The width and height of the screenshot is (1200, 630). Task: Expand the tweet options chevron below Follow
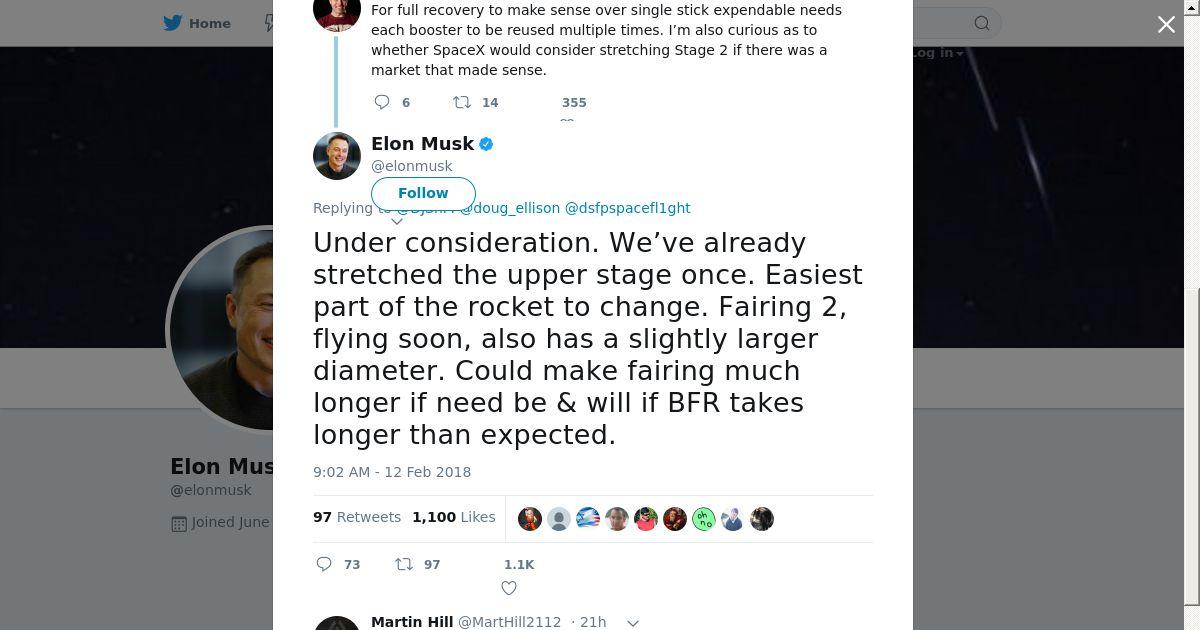pos(396,221)
